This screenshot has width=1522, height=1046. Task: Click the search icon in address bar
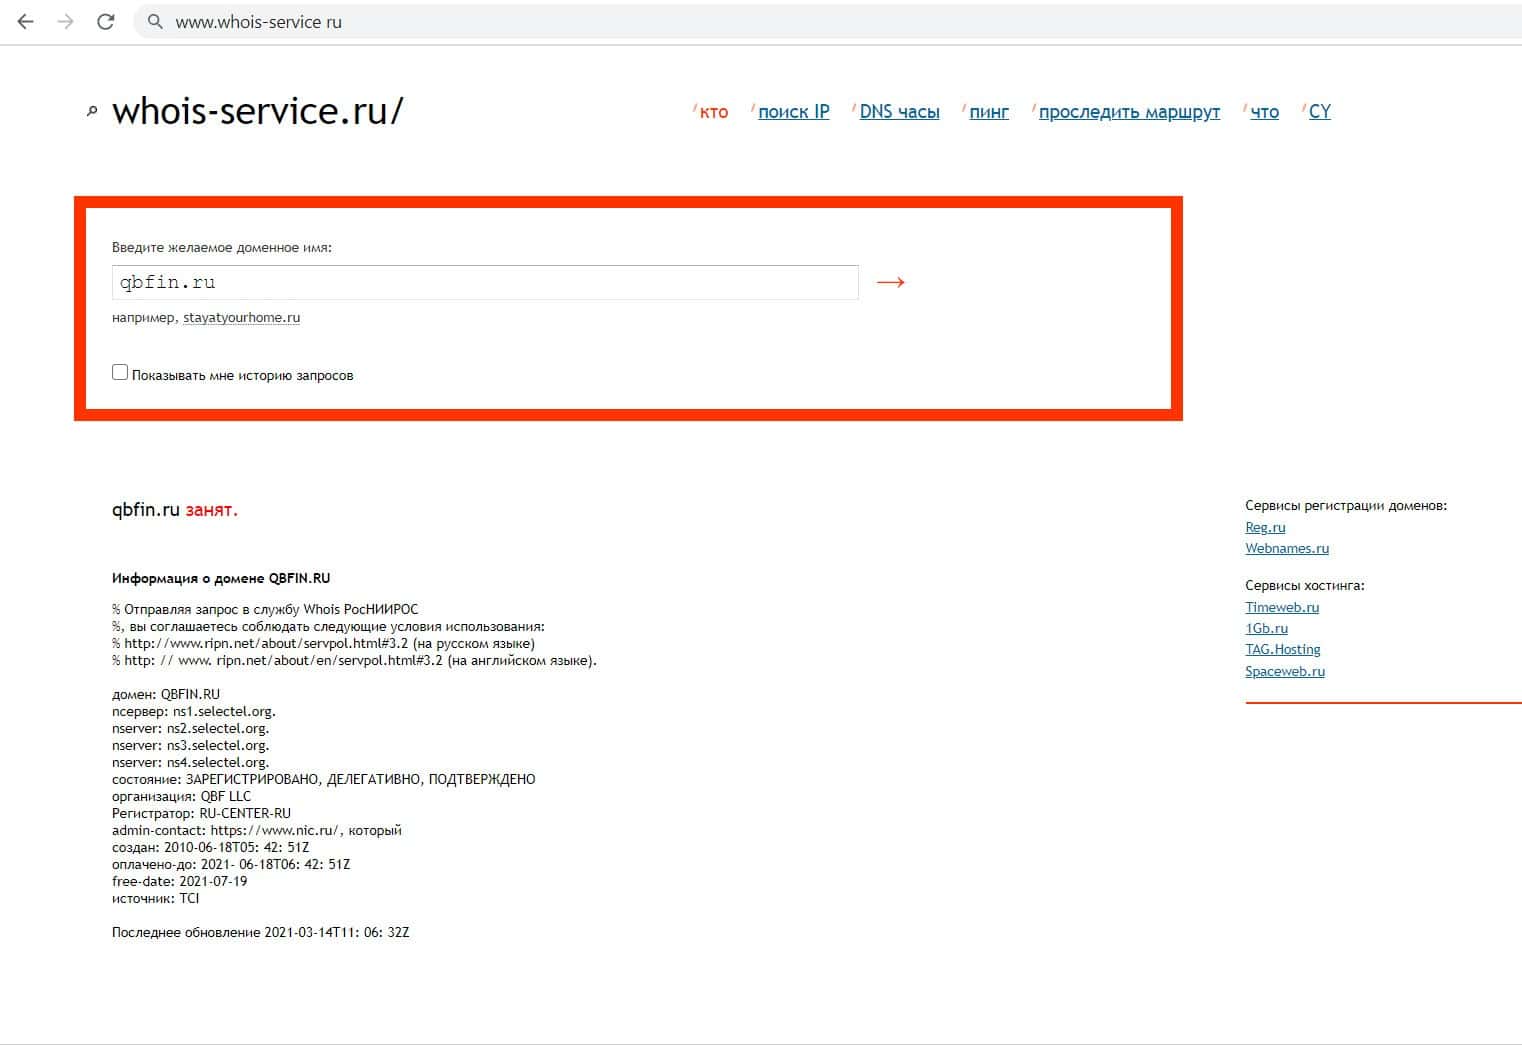pyautogui.click(x=155, y=22)
